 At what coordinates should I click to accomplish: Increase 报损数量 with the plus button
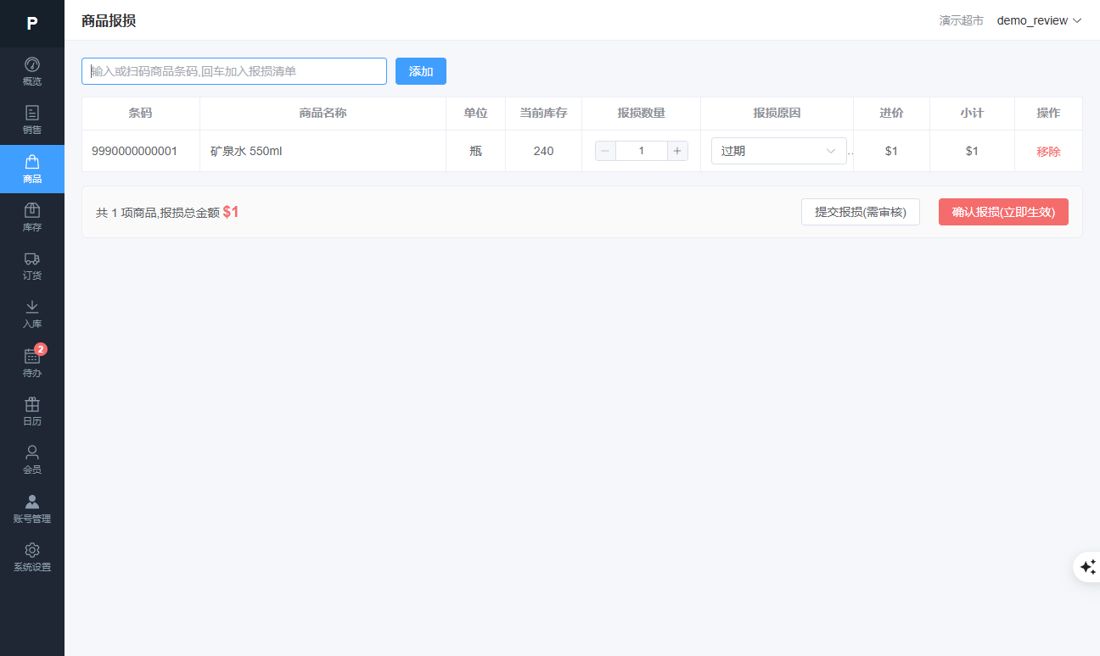(677, 151)
